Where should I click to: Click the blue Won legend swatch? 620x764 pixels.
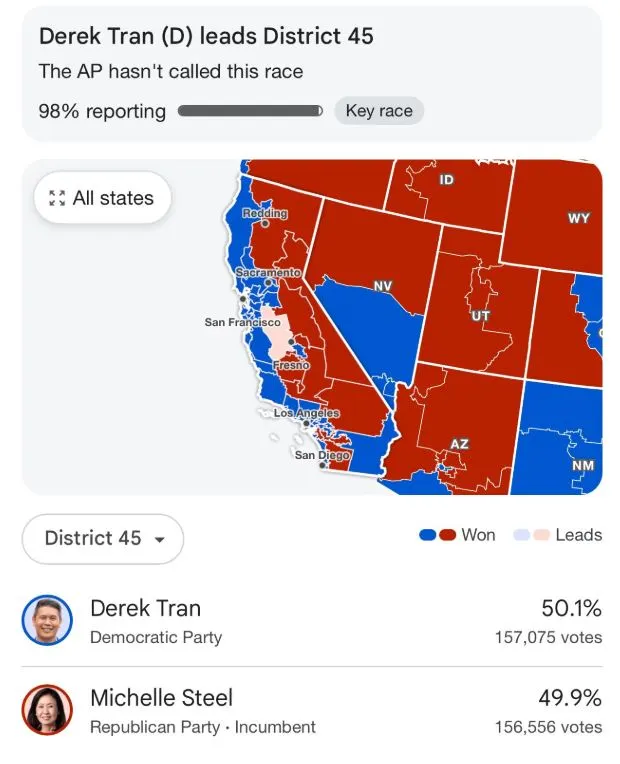tap(427, 535)
